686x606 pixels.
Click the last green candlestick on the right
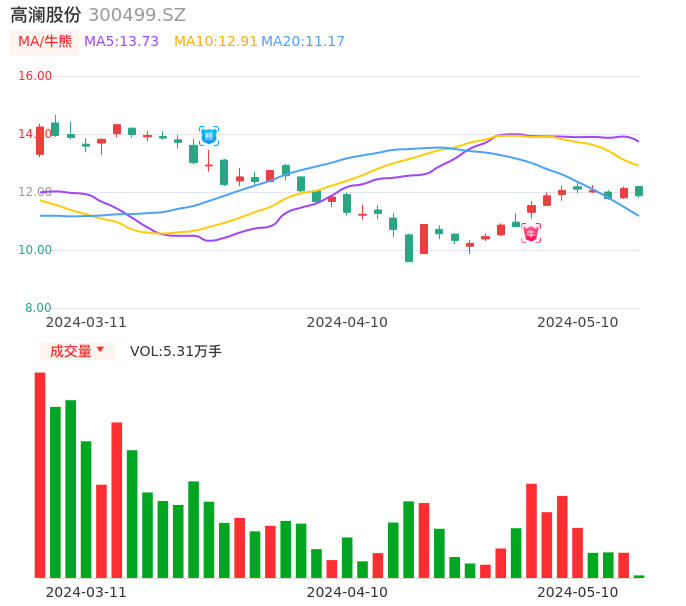639,191
